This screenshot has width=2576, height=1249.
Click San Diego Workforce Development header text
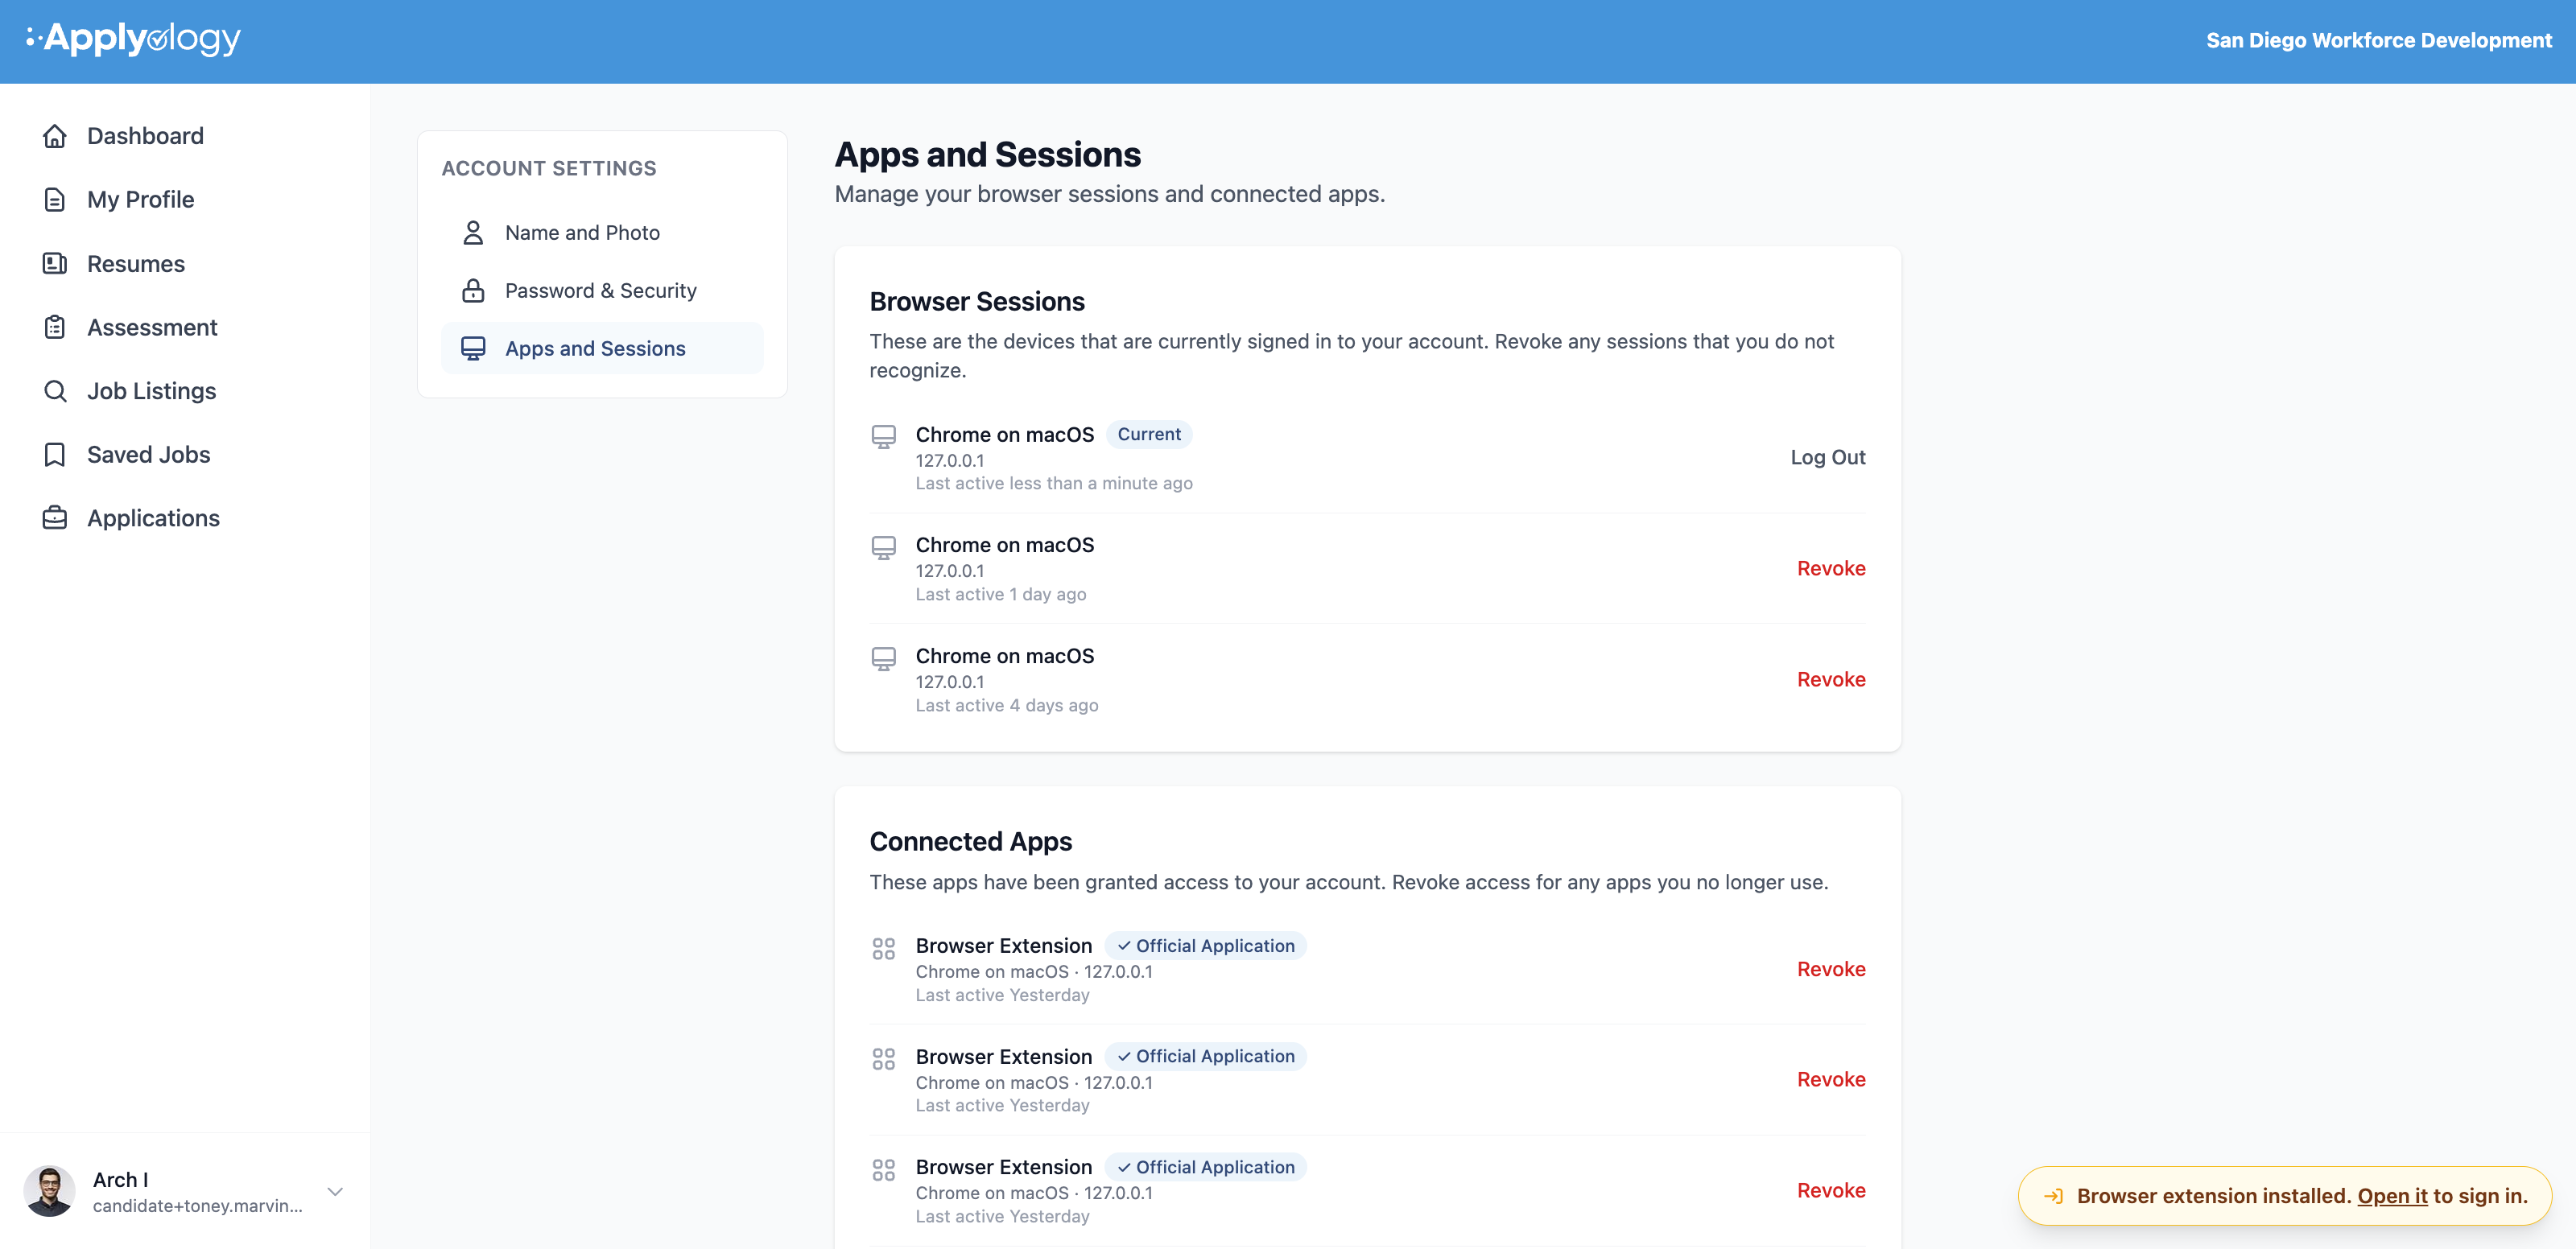tap(2378, 41)
